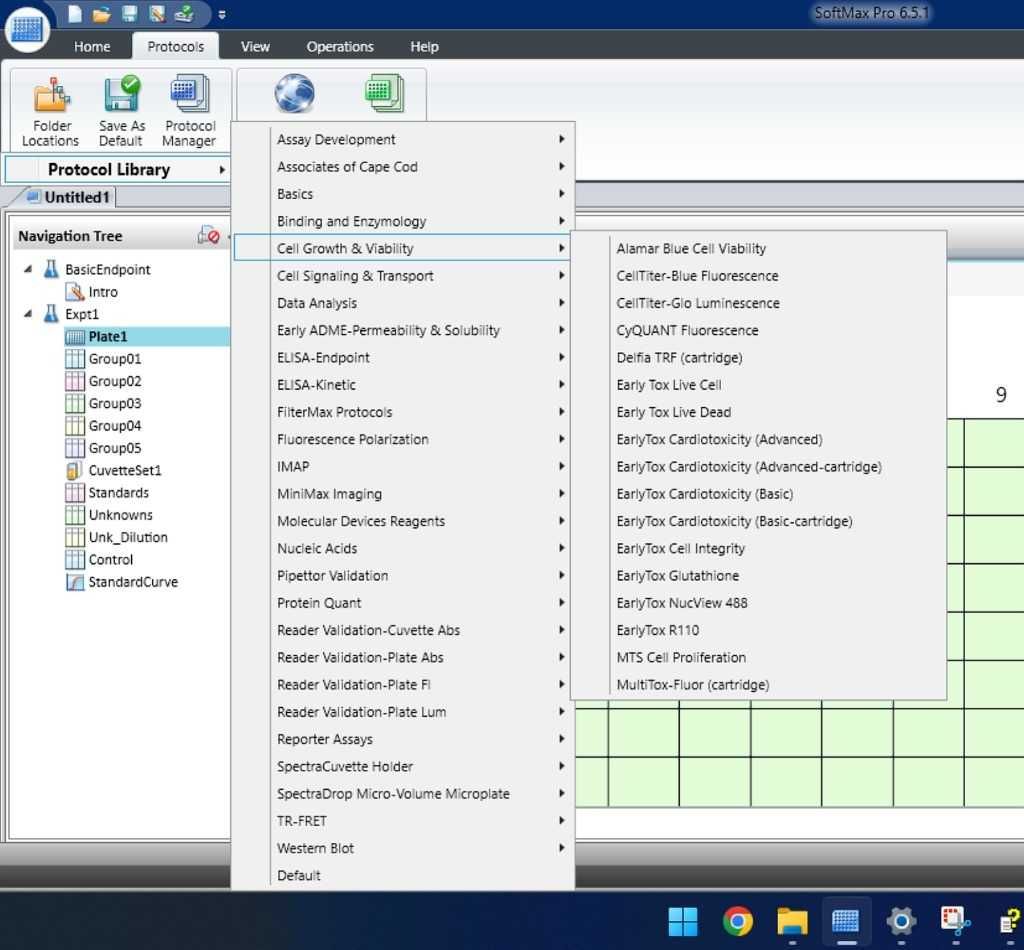
Task: Open the Data Analysis menu entry
Action: pyautogui.click(x=404, y=303)
